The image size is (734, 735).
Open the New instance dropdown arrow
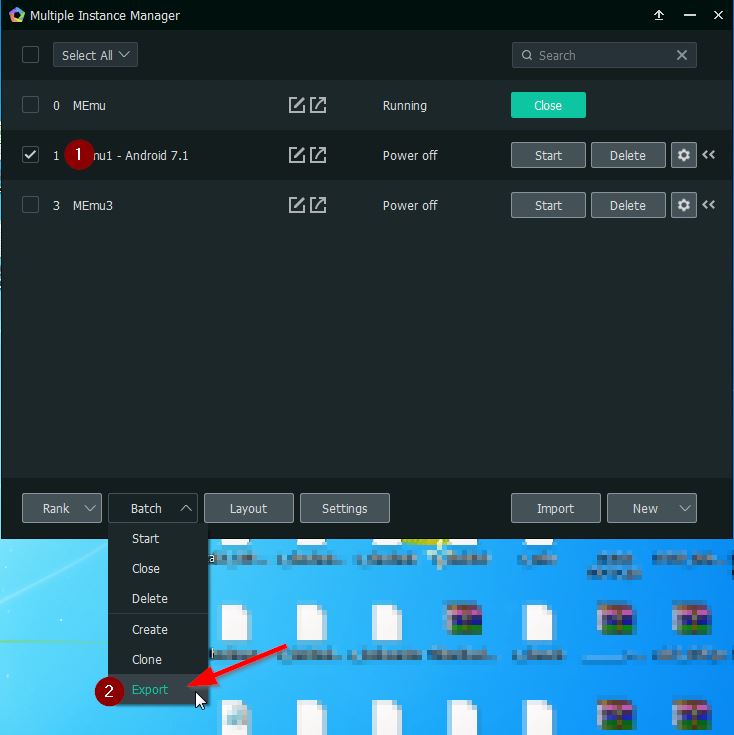coord(684,508)
